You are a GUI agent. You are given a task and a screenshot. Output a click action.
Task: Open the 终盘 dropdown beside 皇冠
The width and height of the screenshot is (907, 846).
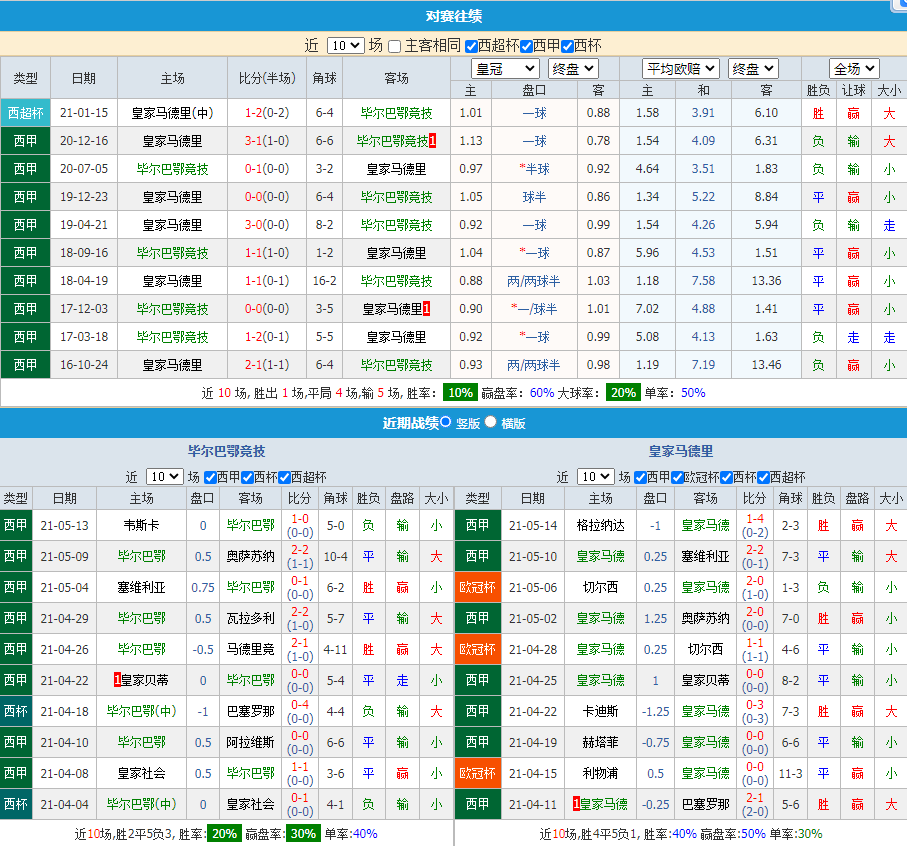coord(573,69)
